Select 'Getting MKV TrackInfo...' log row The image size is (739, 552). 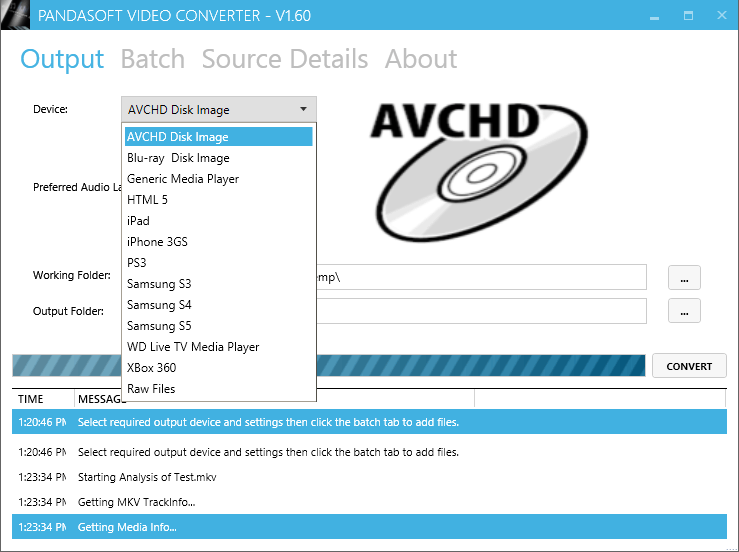click(x=369, y=502)
